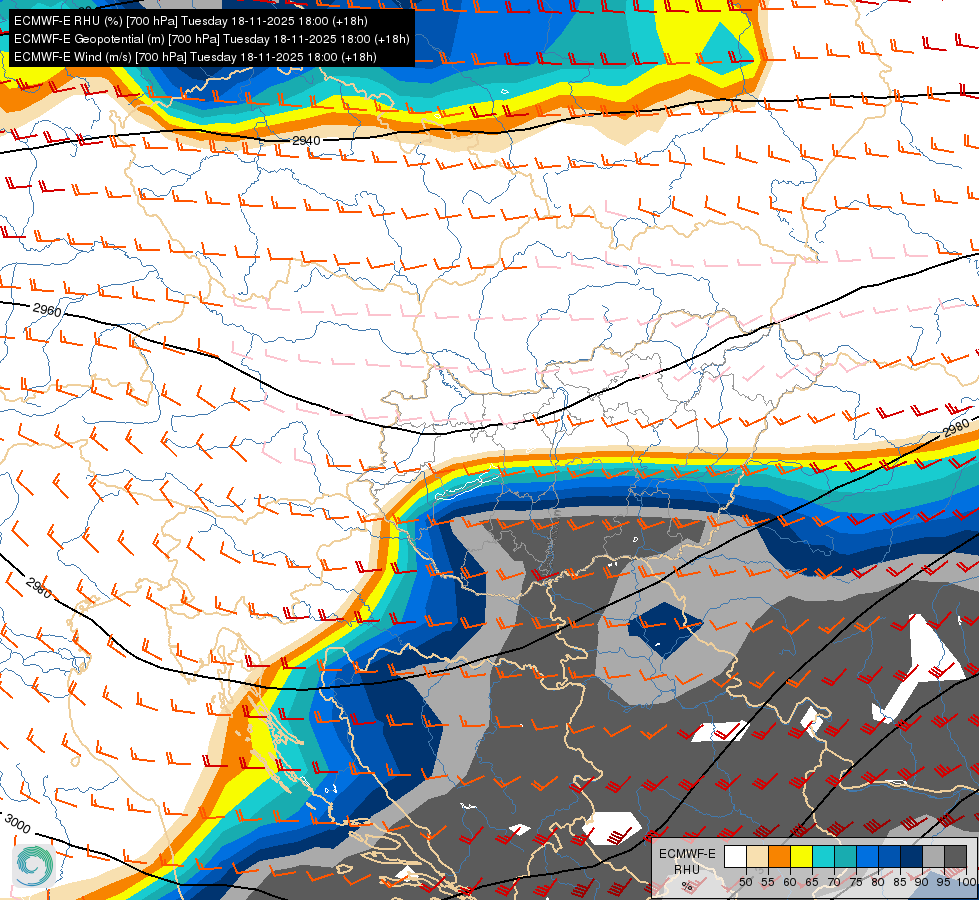Click the 65 legend tick value
The height and width of the screenshot is (900, 979).
(x=812, y=882)
